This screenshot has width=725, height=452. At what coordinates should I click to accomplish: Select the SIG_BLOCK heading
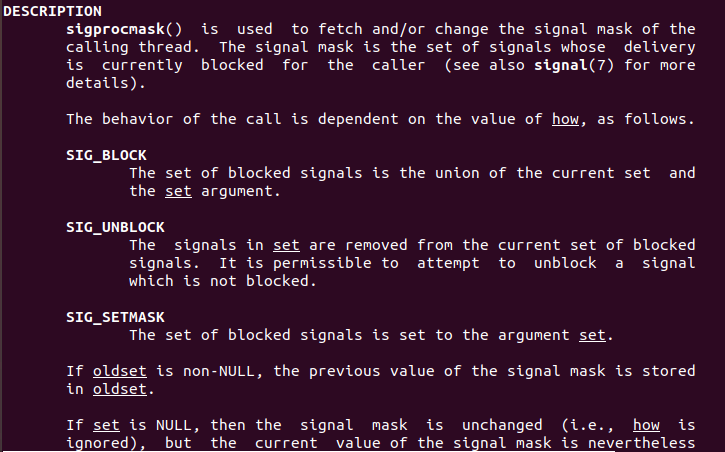click(x=106, y=156)
